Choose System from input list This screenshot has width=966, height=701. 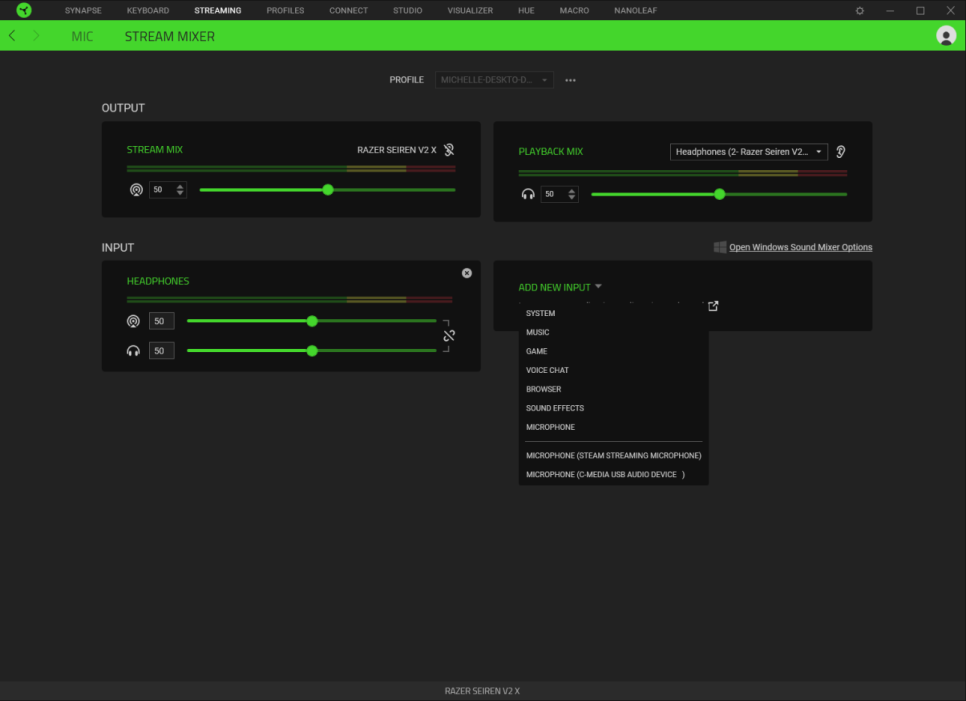point(613,314)
